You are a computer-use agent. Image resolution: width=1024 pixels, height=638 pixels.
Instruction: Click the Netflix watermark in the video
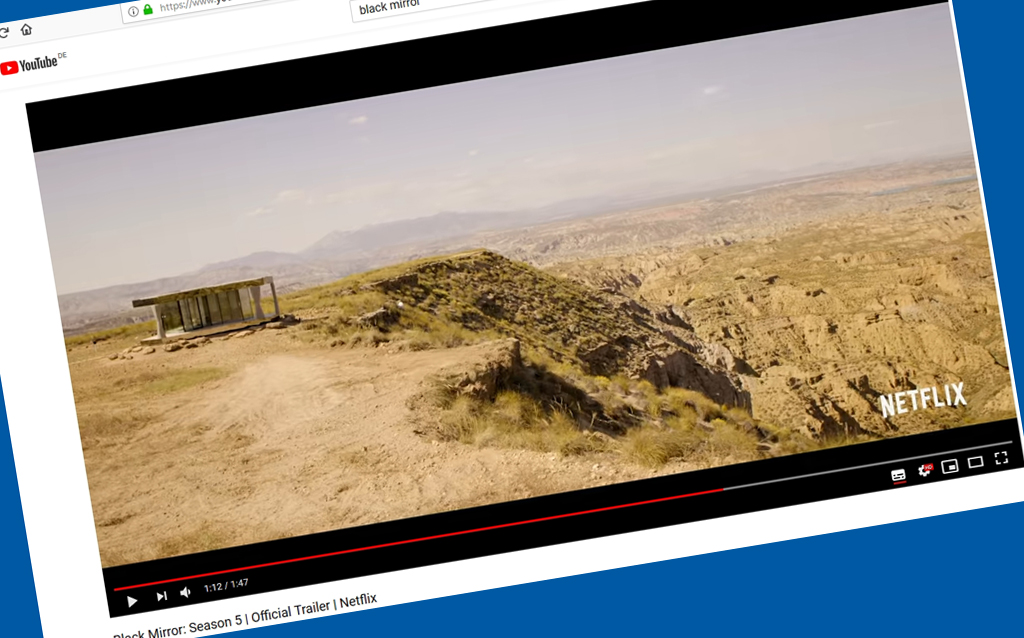[922, 401]
